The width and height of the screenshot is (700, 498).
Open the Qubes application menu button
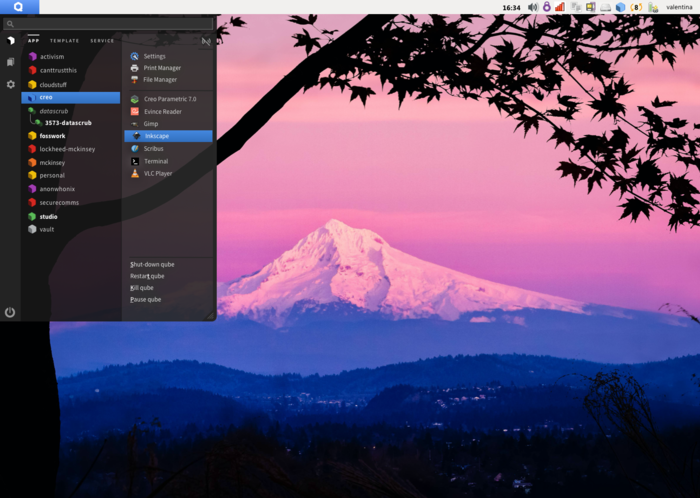pyautogui.click(x=19, y=7)
